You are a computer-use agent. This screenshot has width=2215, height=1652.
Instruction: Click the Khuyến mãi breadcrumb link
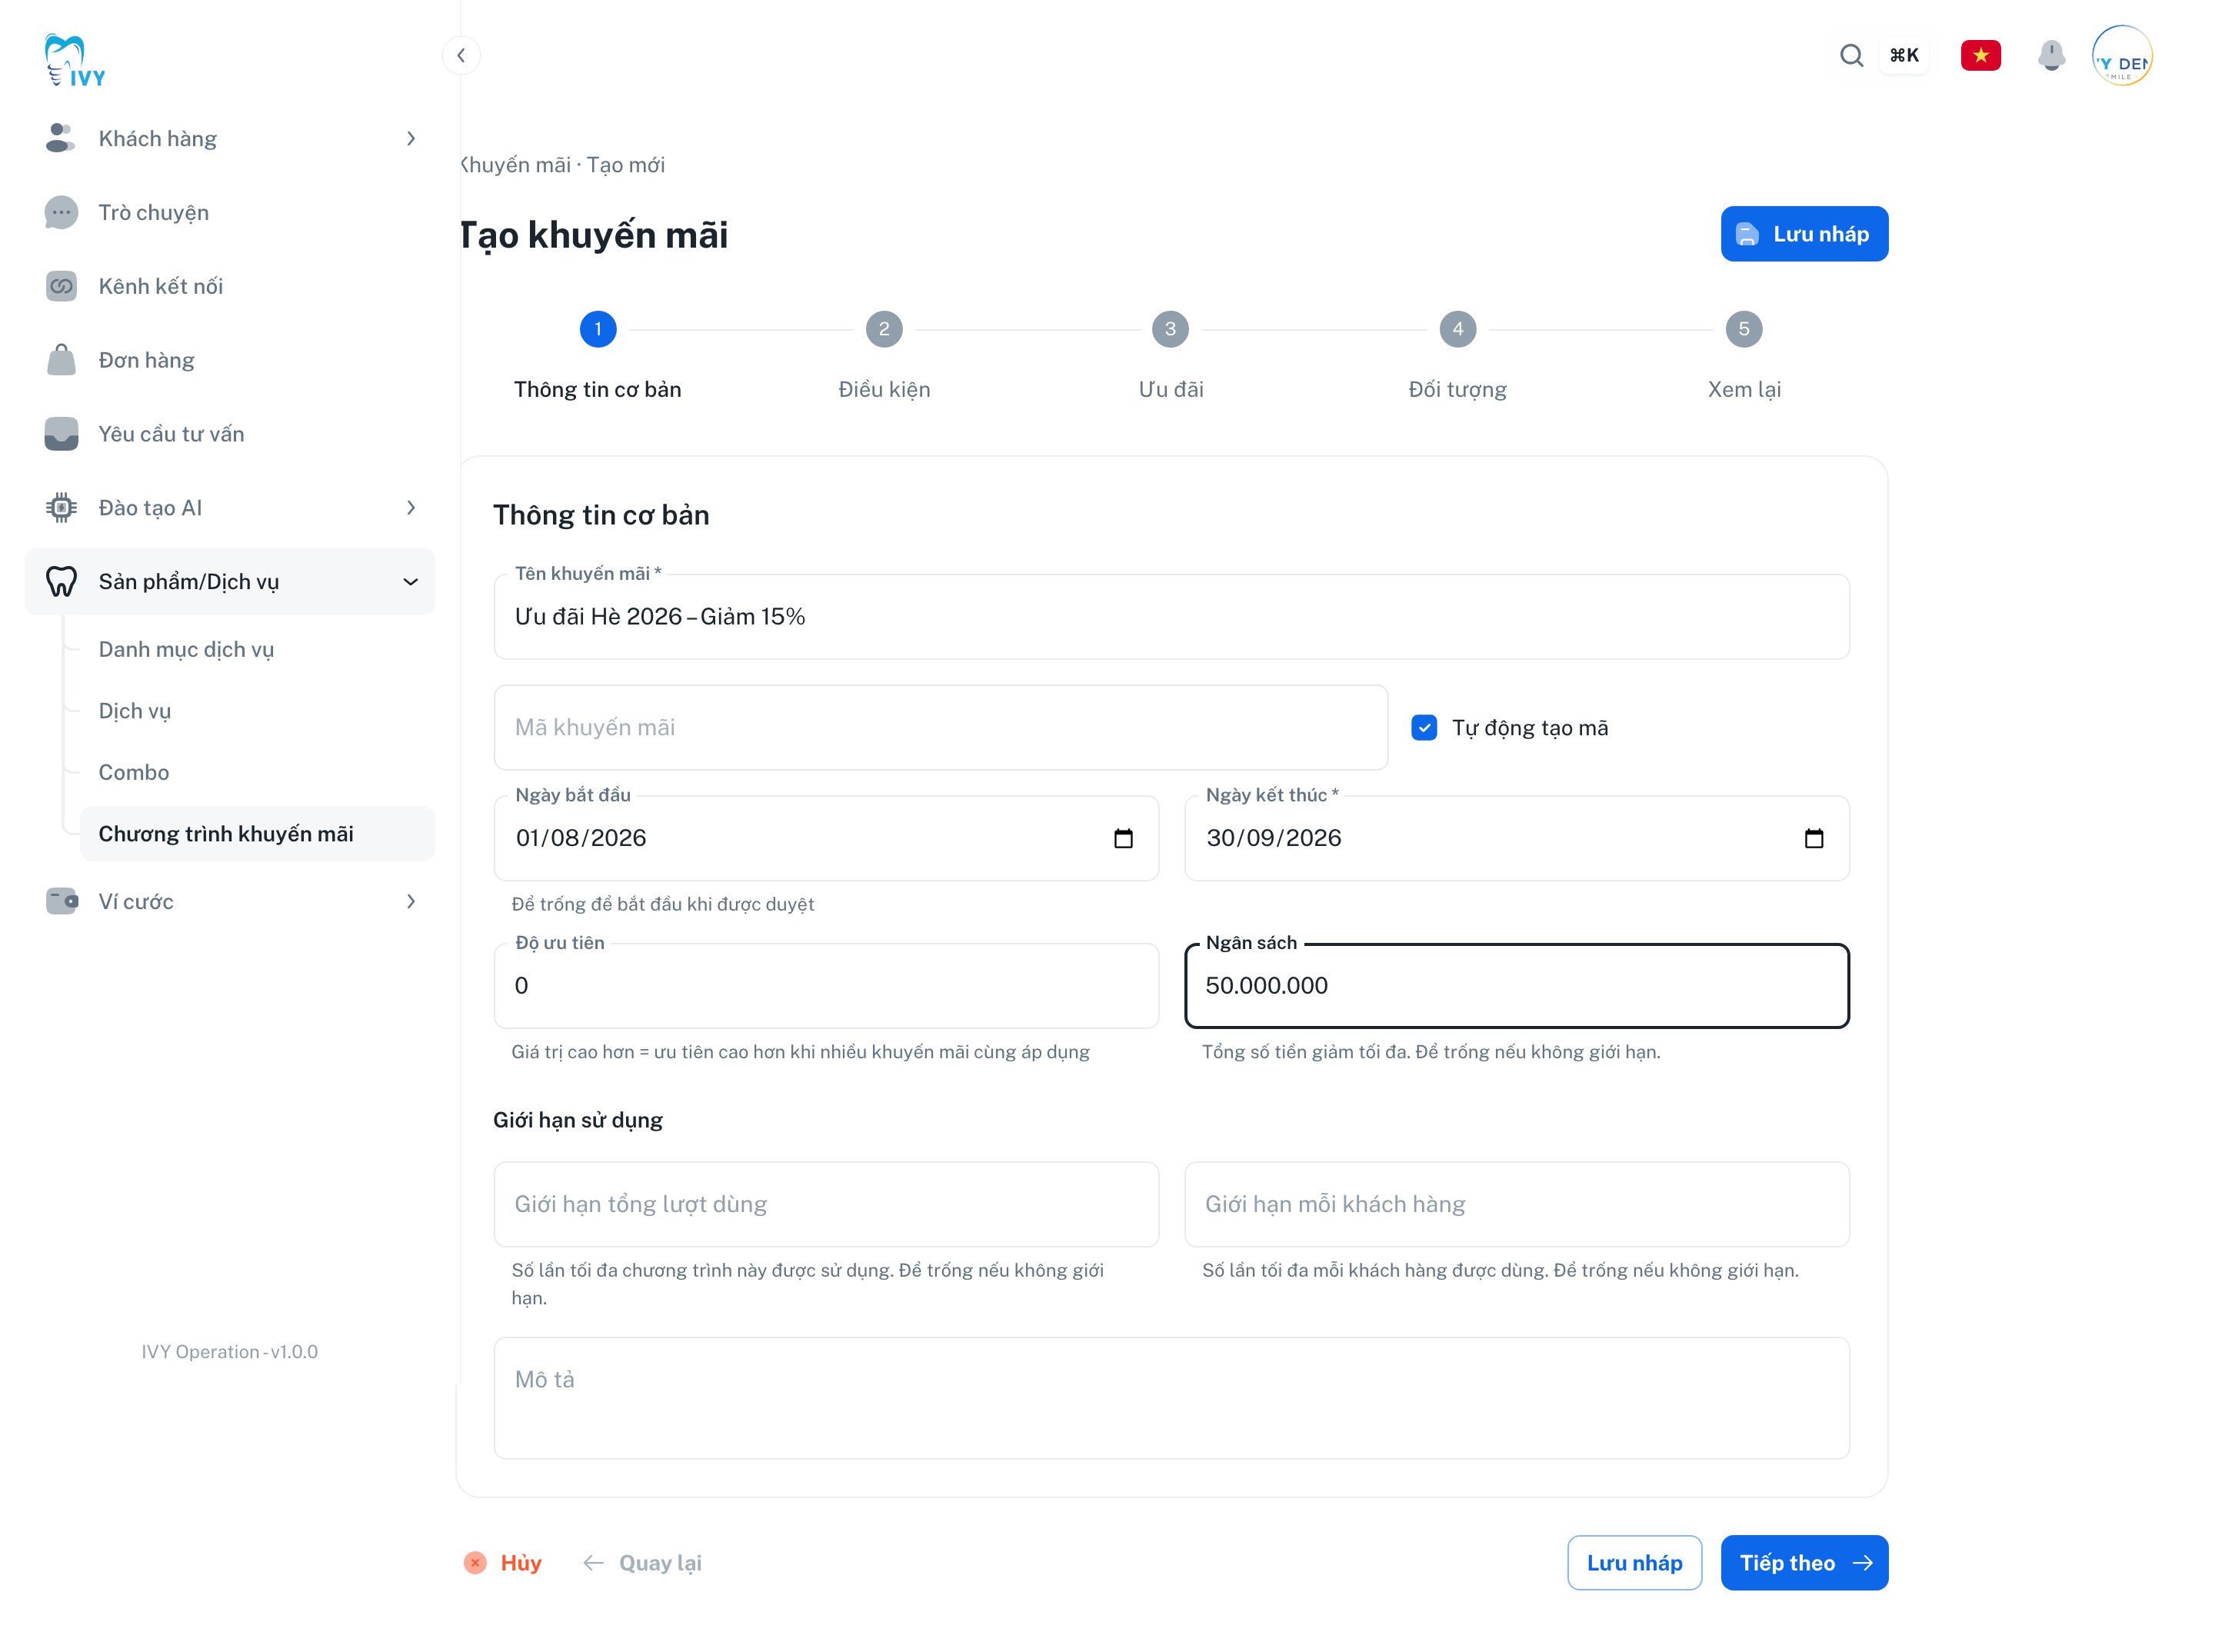[516, 165]
